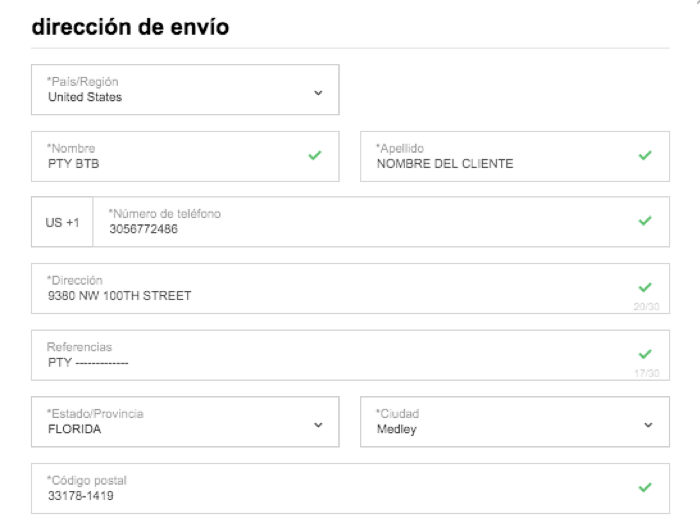Expand the Estado/Provincia chevron arrow
This screenshot has width=700, height=525.
[x=318, y=425]
